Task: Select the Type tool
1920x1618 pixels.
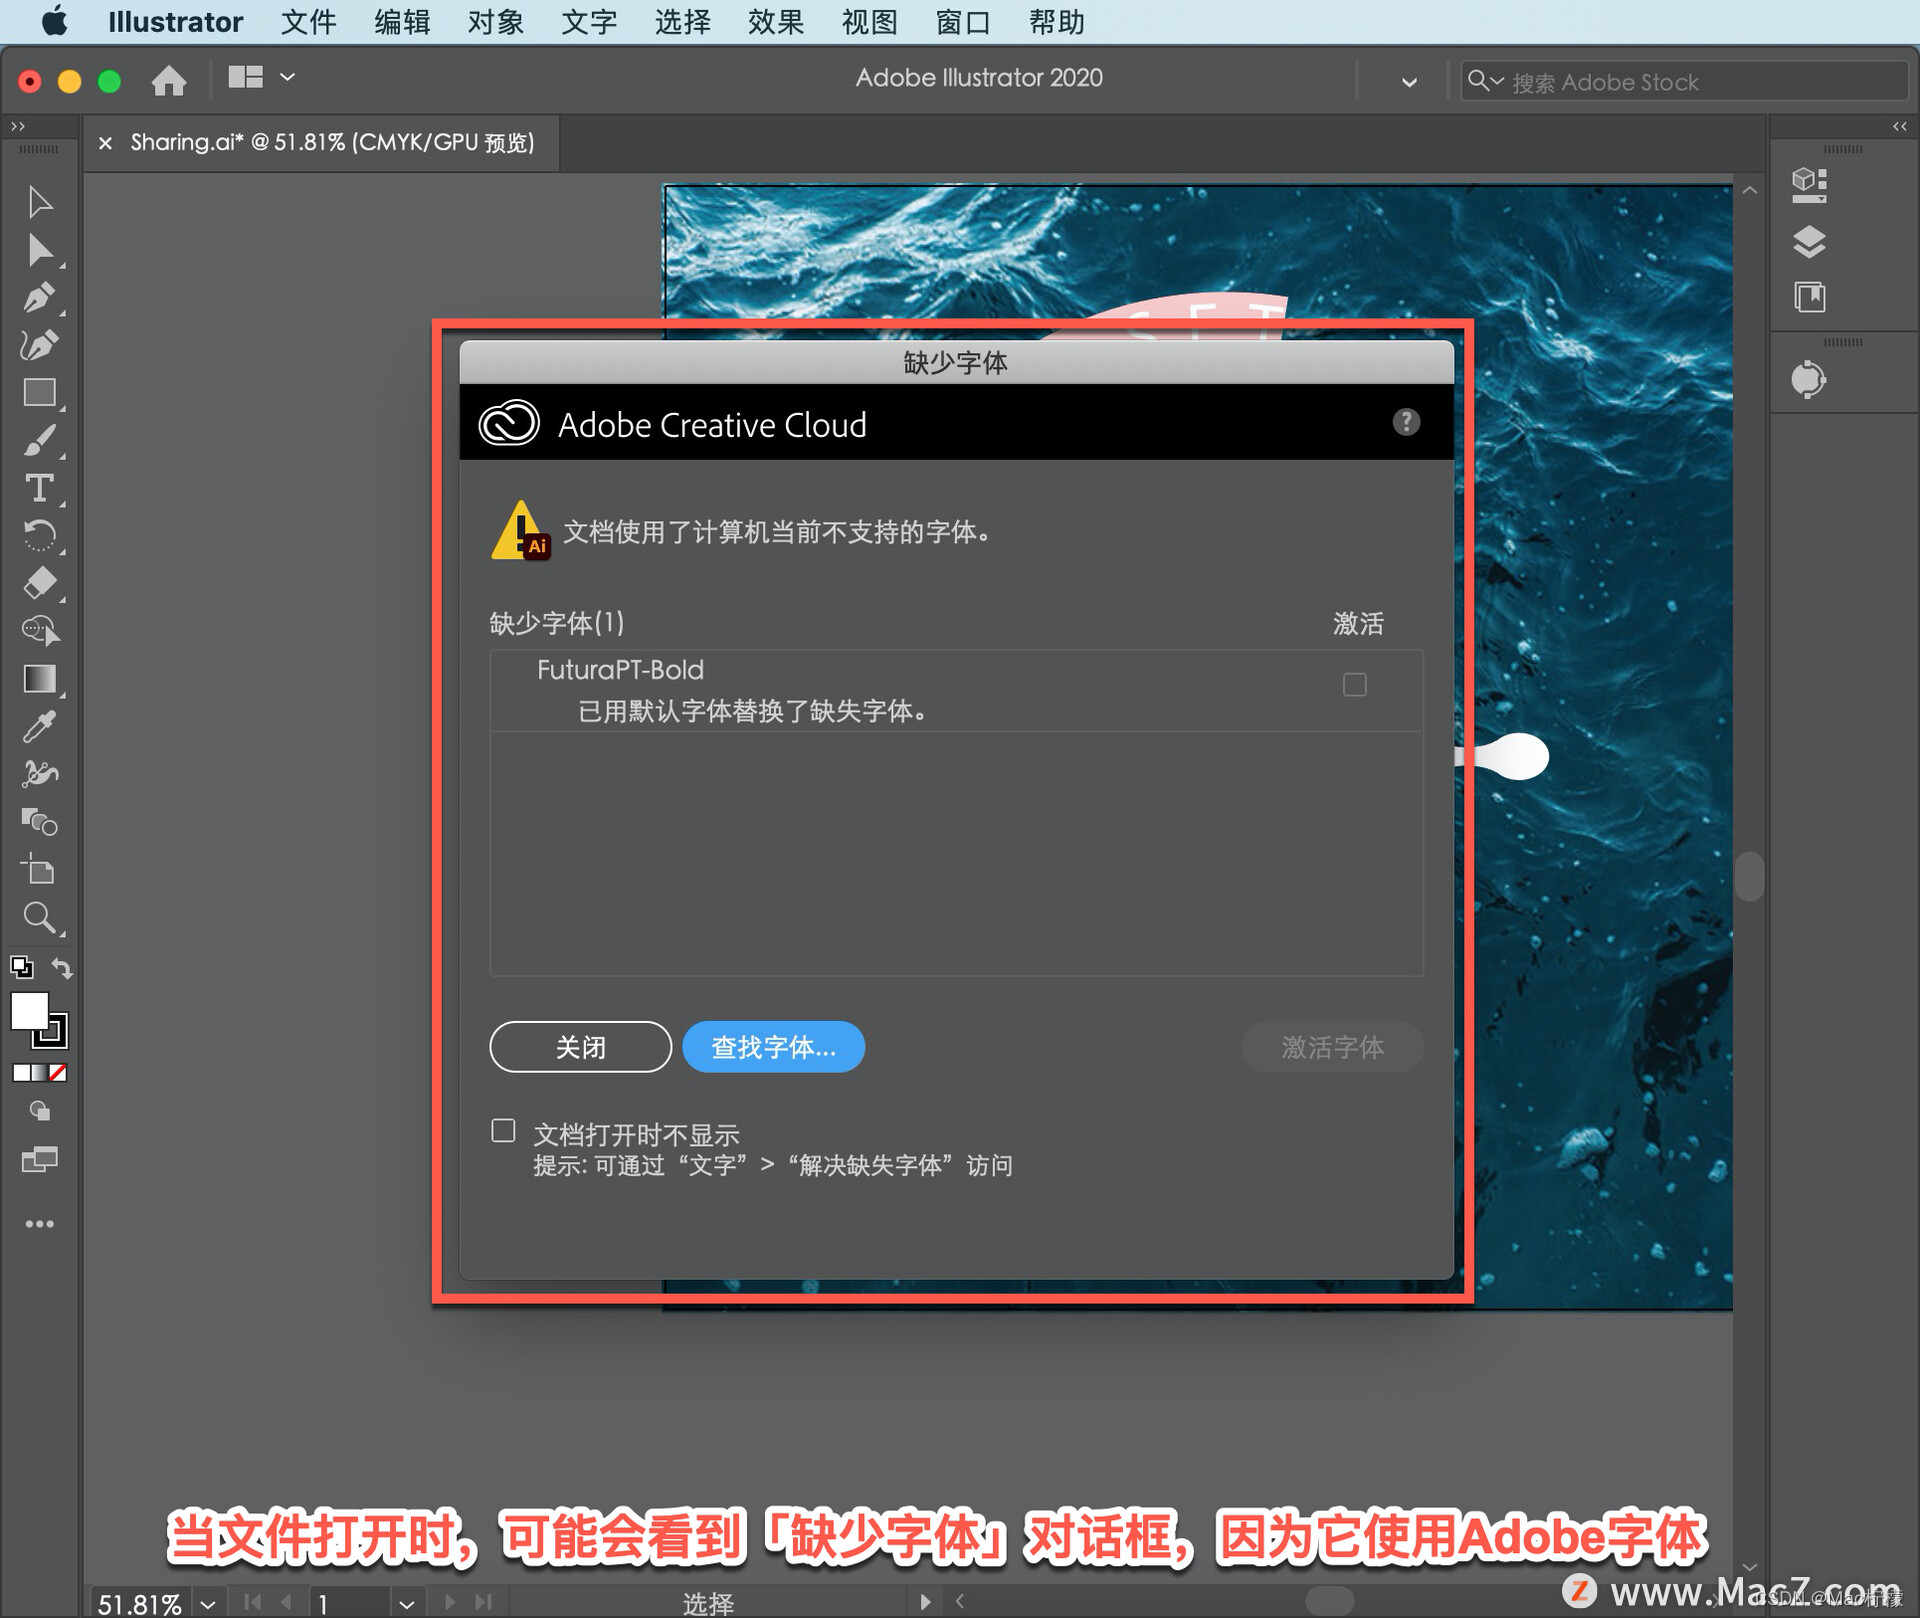Action: pyautogui.click(x=39, y=489)
